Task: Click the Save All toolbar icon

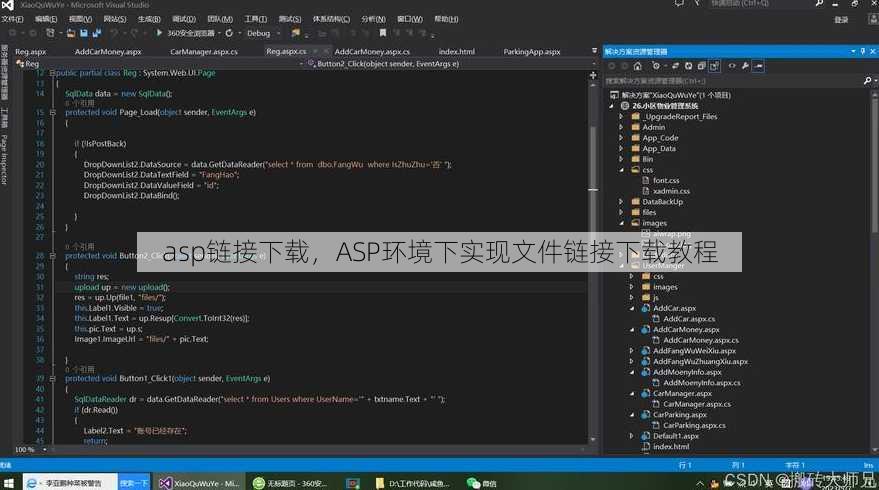Action: click(x=96, y=33)
